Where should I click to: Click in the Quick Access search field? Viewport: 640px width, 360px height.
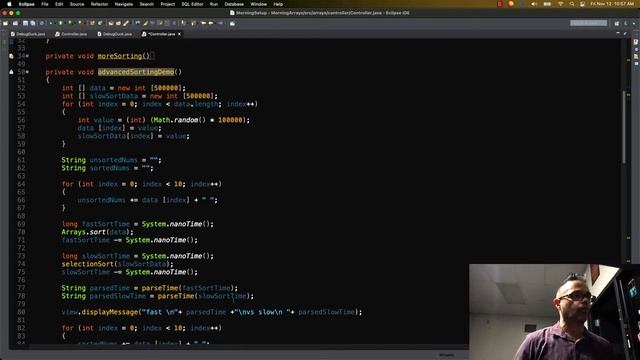pos(589,23)
